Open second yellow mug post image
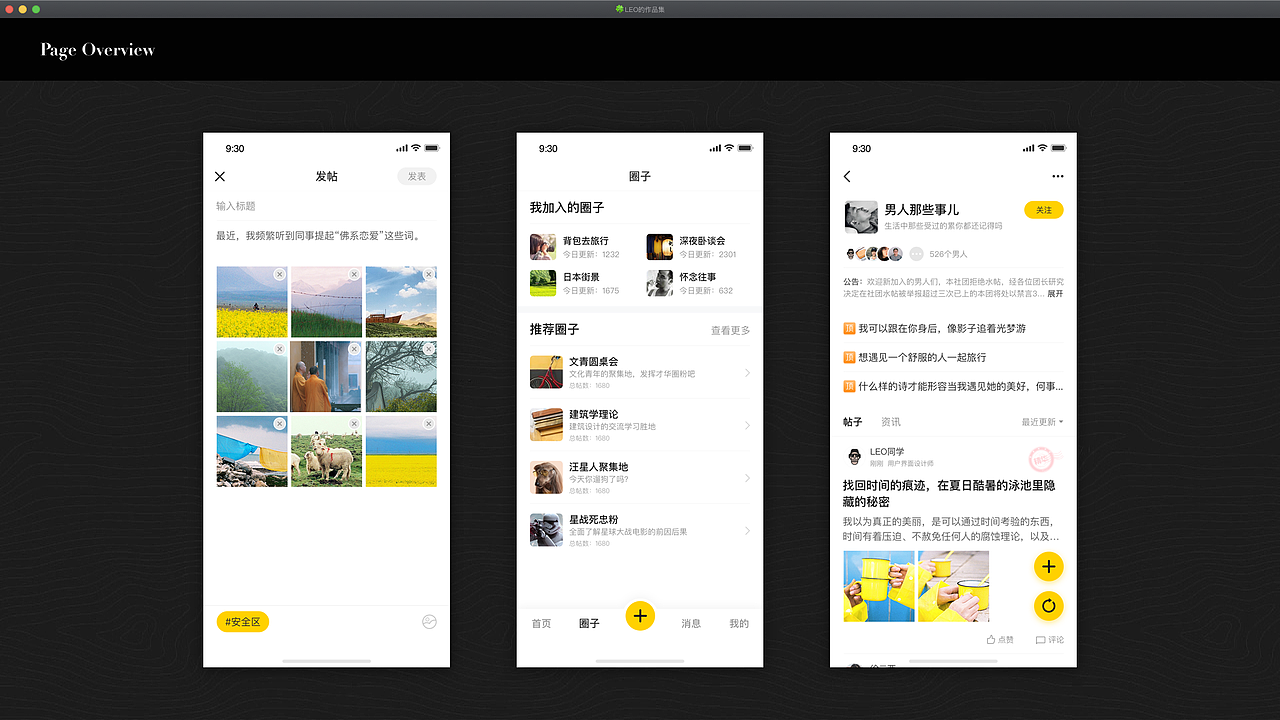Viewport: 1280px width, 720px height. [954, 586]
